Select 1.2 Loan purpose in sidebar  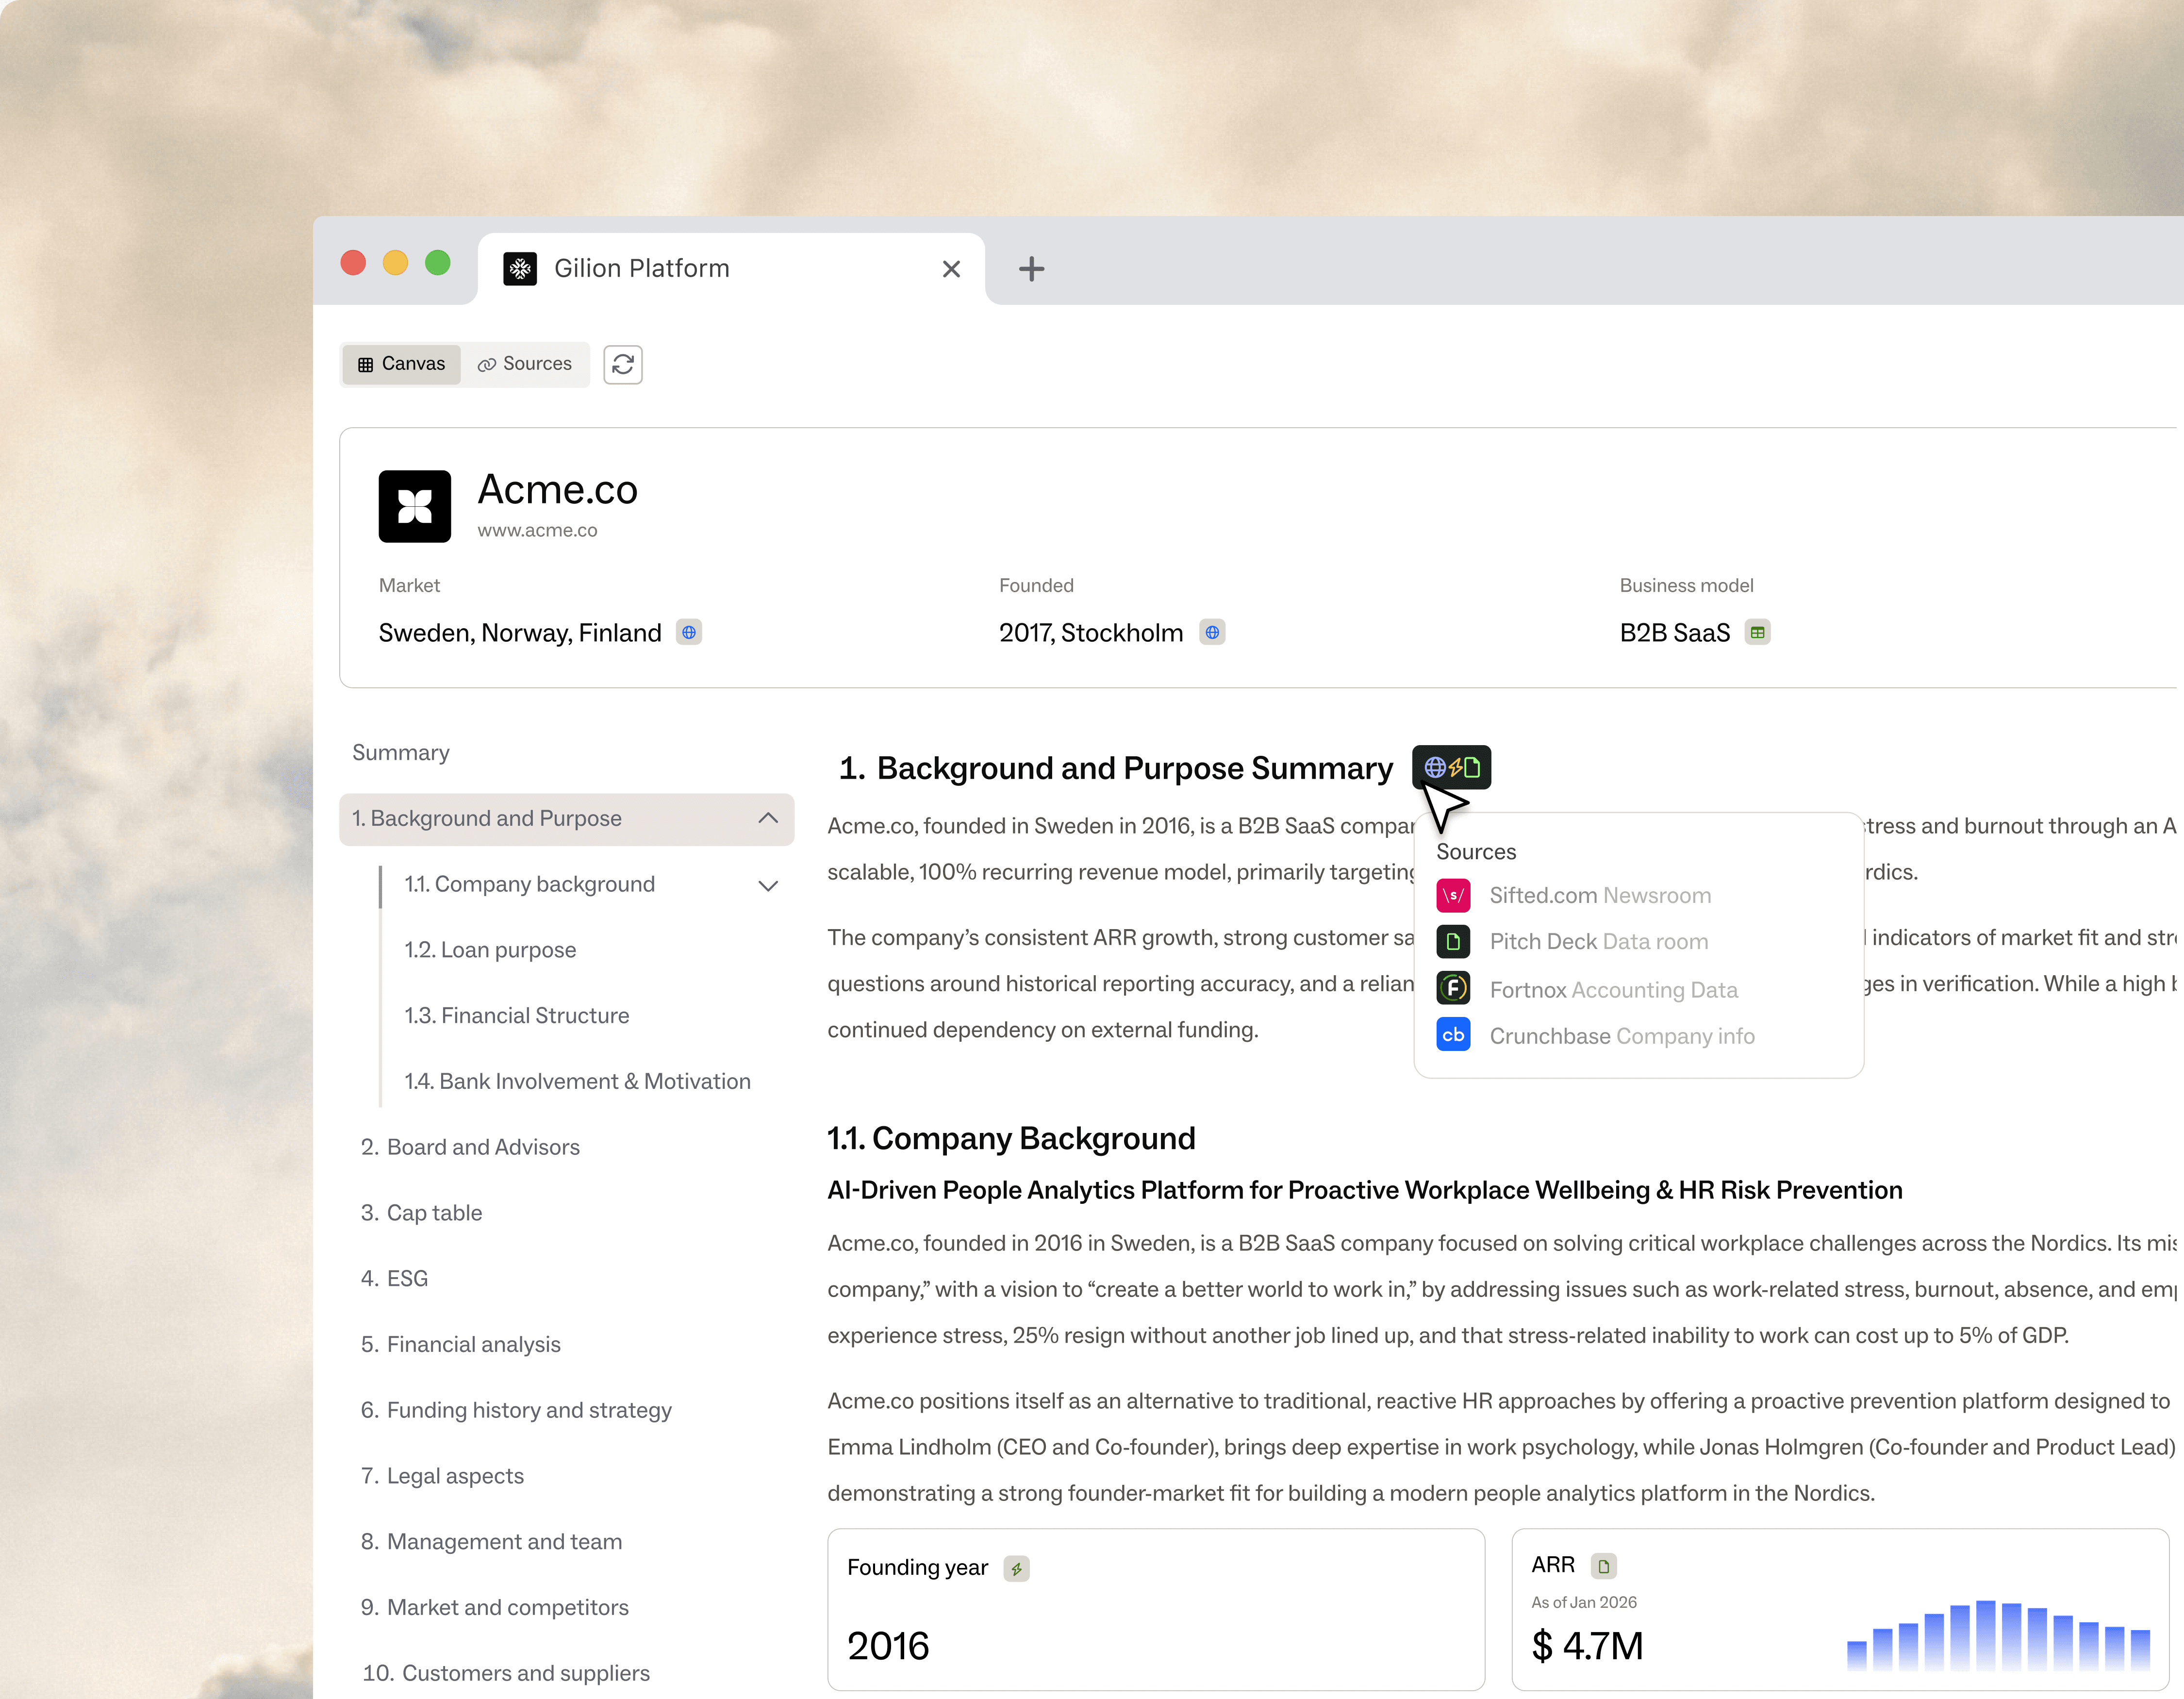[489, 950]
